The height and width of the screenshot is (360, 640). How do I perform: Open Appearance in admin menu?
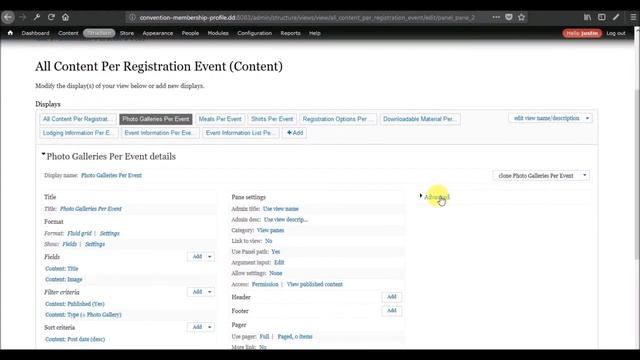[x=158, y=33]
